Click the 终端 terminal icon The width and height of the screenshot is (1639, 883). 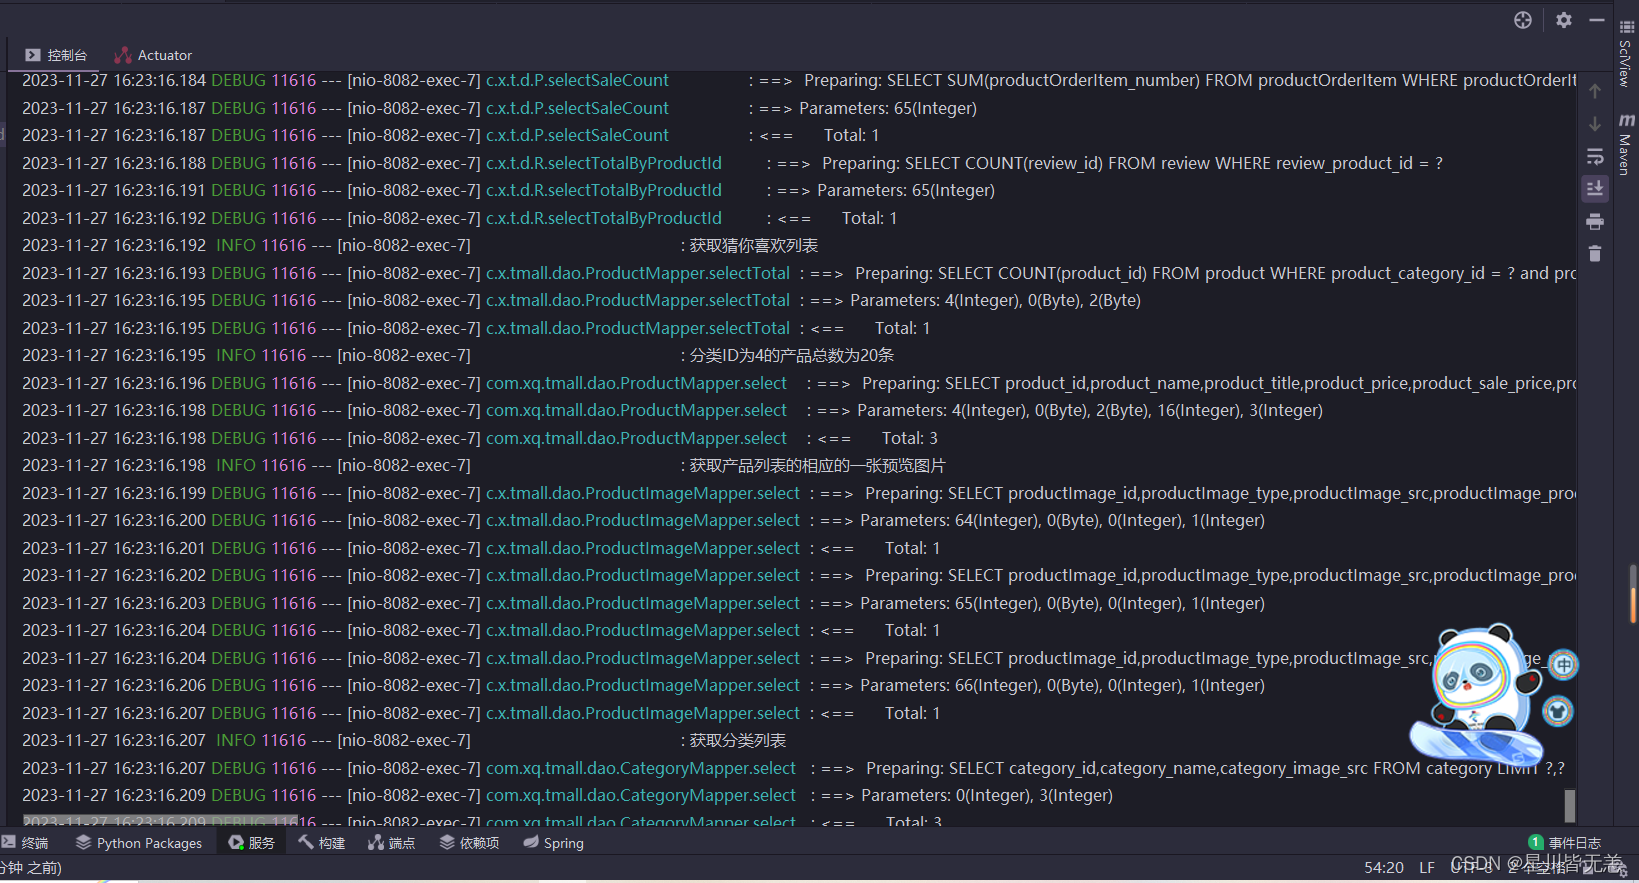click(9, 842)
